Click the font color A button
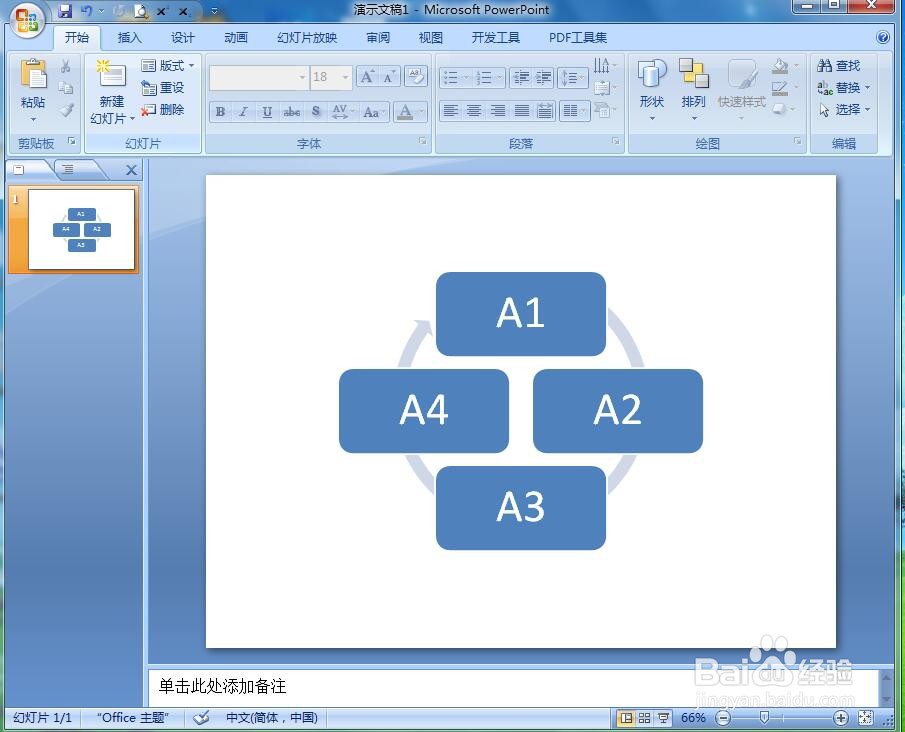Screen dimensions: 905x732 tap(406, 111)
